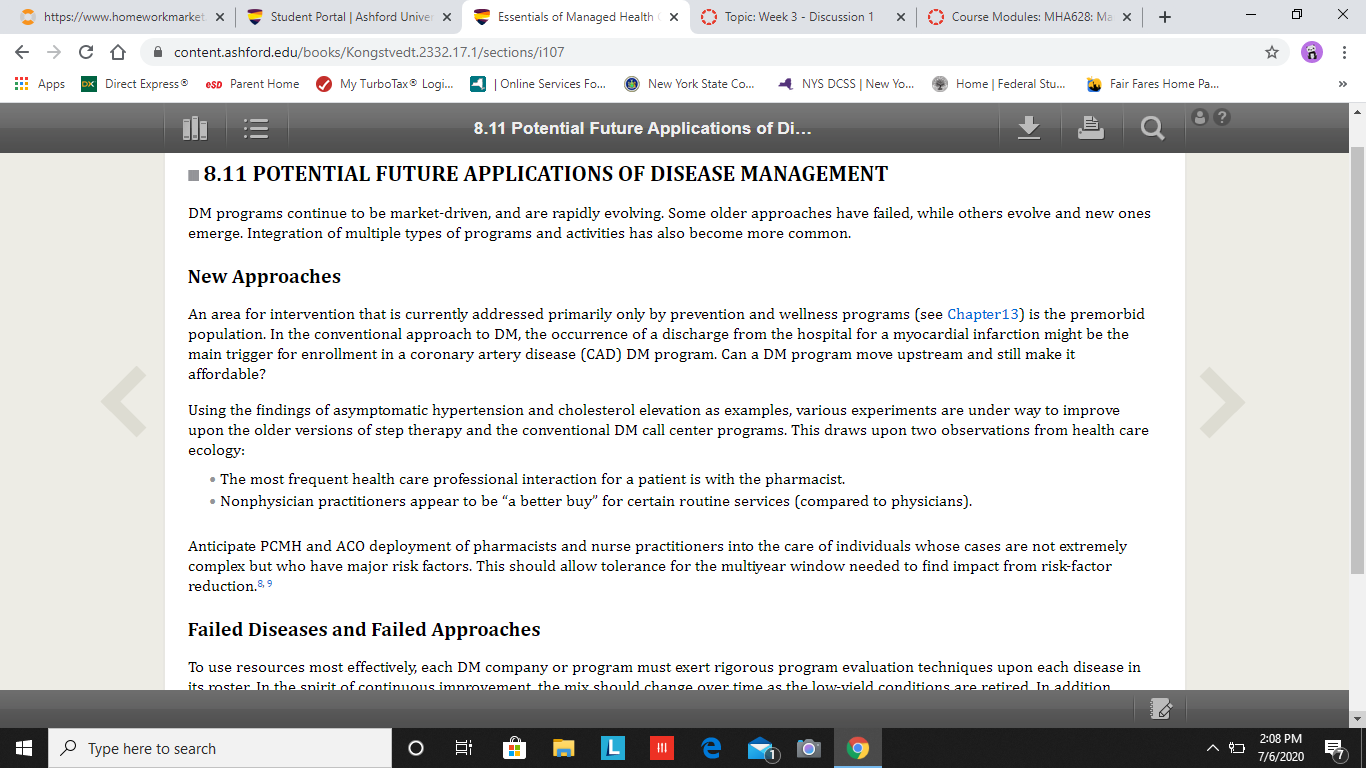Open the Chapter13 link
Viewport: 1366px width, 768px height.
[x=982, y=314]
